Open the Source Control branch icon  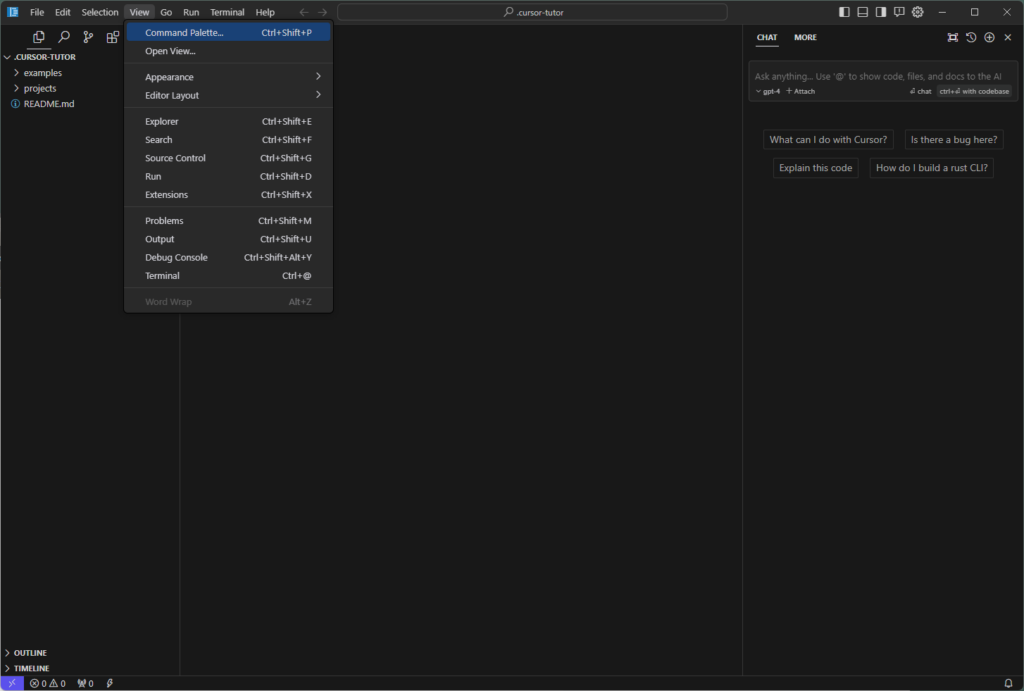pos(88,37)
